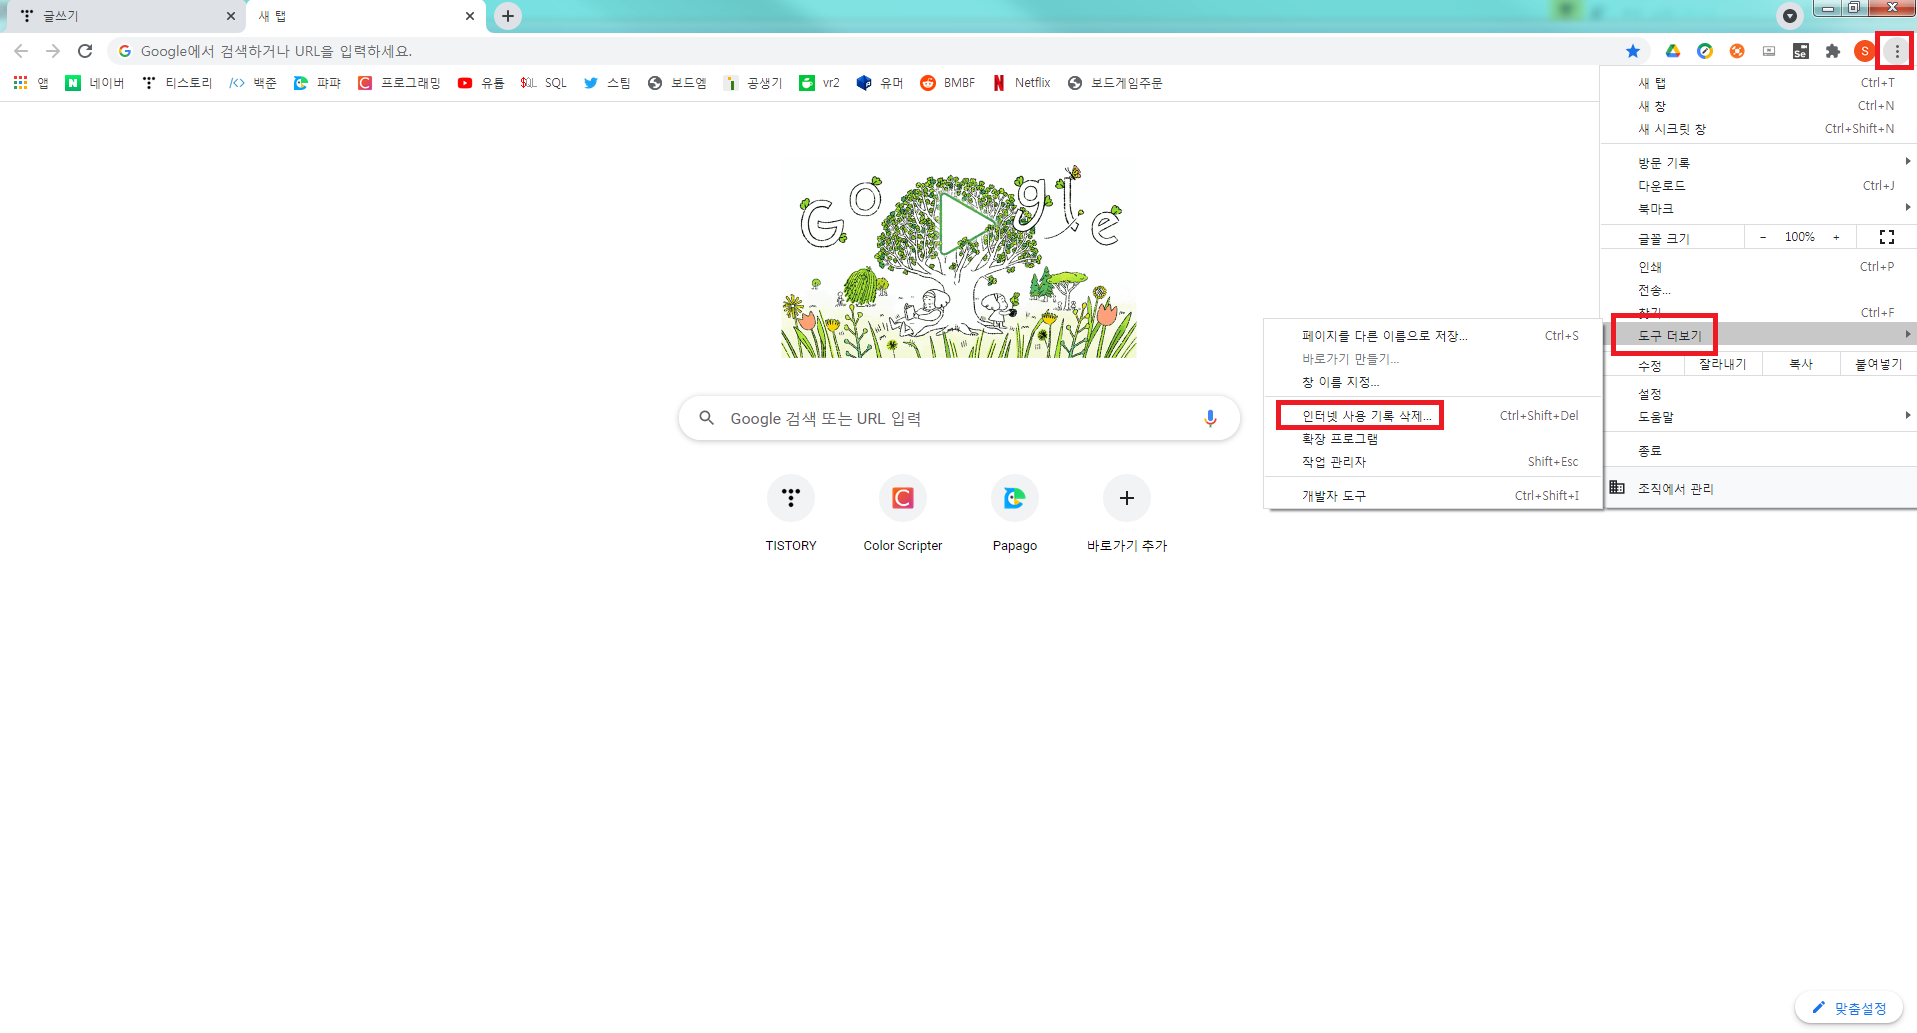Open Chrome three-dot menu button
The image size is (1917, 1033).
[x=1897, y=51]
